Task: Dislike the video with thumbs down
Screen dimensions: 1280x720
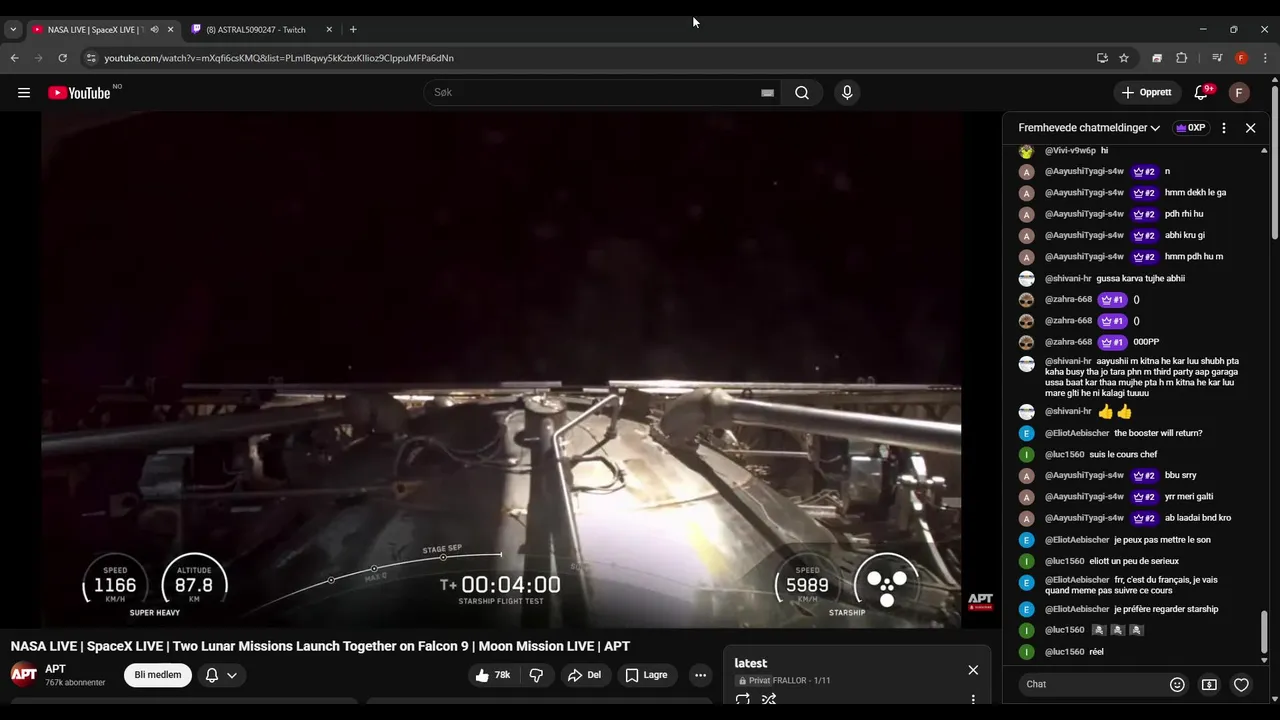Action: click(x=536, y=675)
